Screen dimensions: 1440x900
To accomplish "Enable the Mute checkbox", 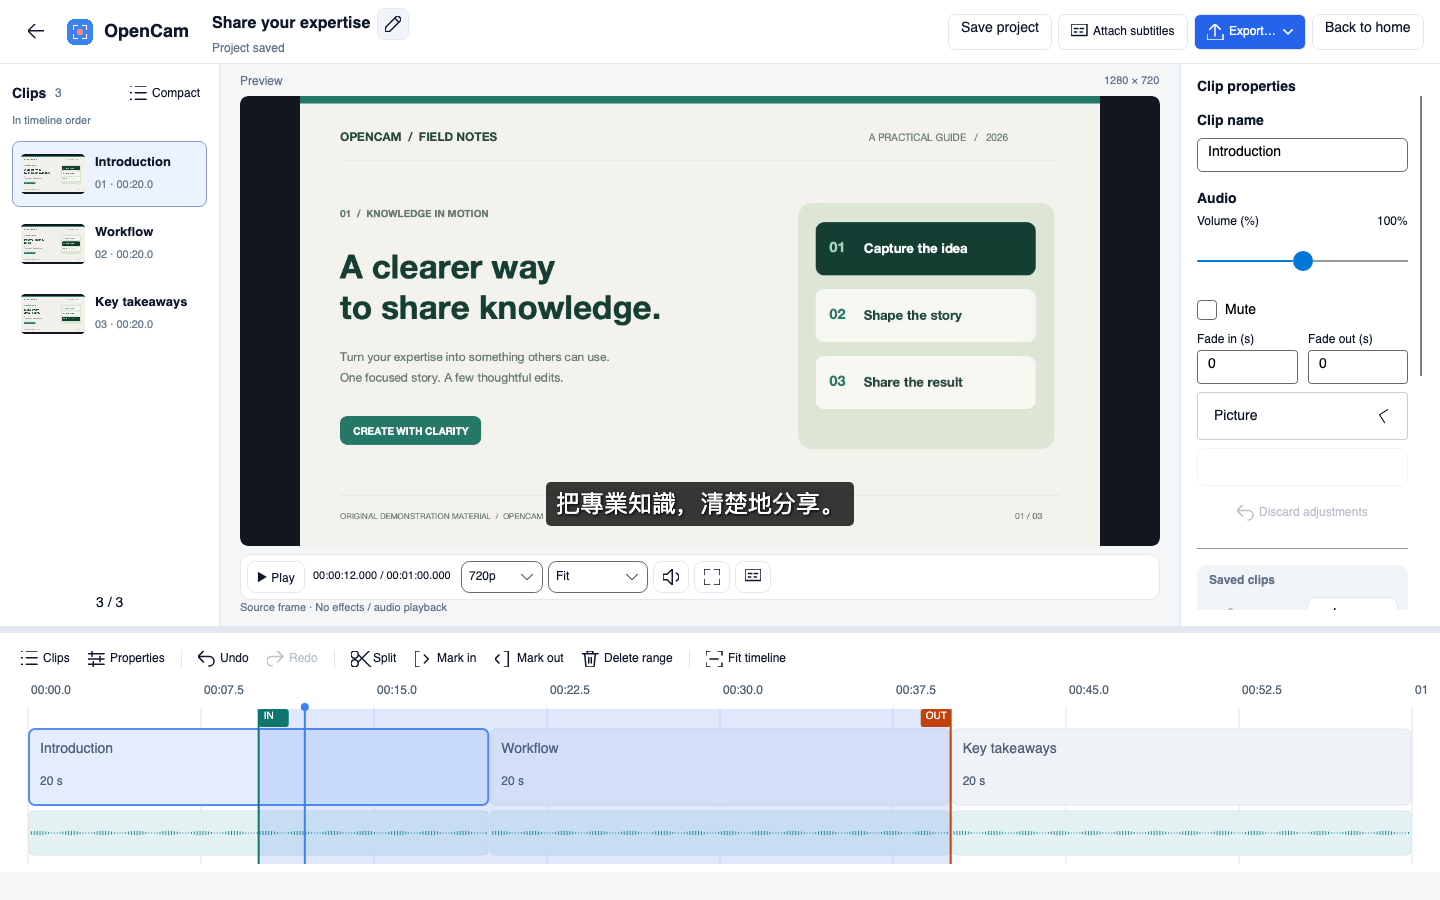I will [1207, 310].
